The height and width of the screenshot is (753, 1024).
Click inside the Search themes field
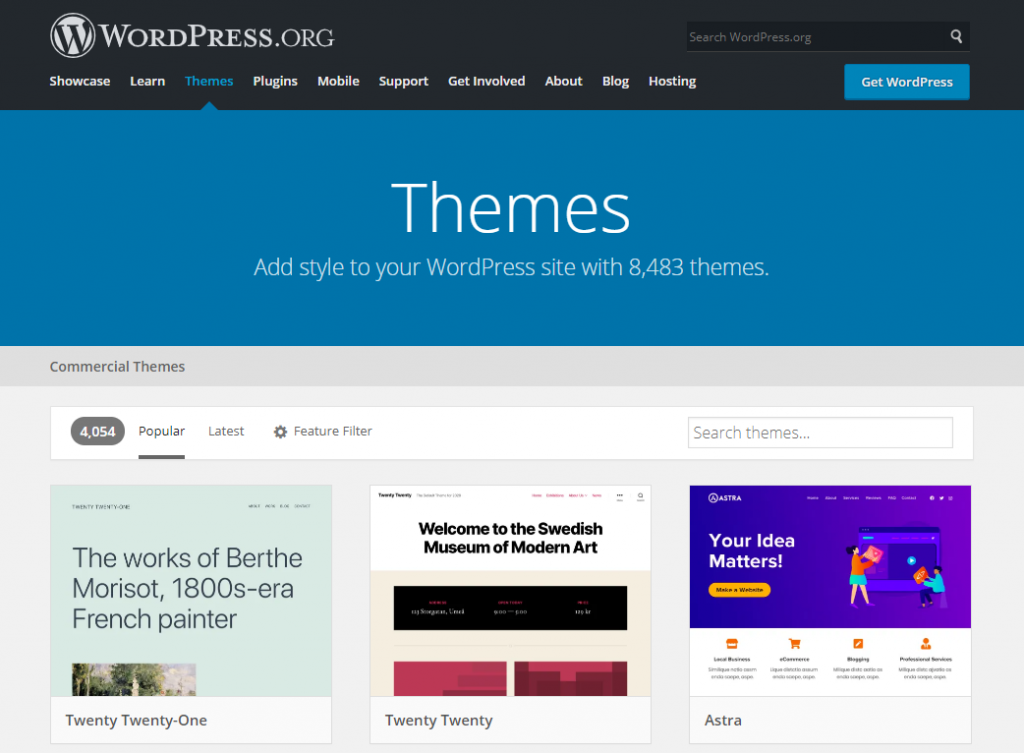819,432
